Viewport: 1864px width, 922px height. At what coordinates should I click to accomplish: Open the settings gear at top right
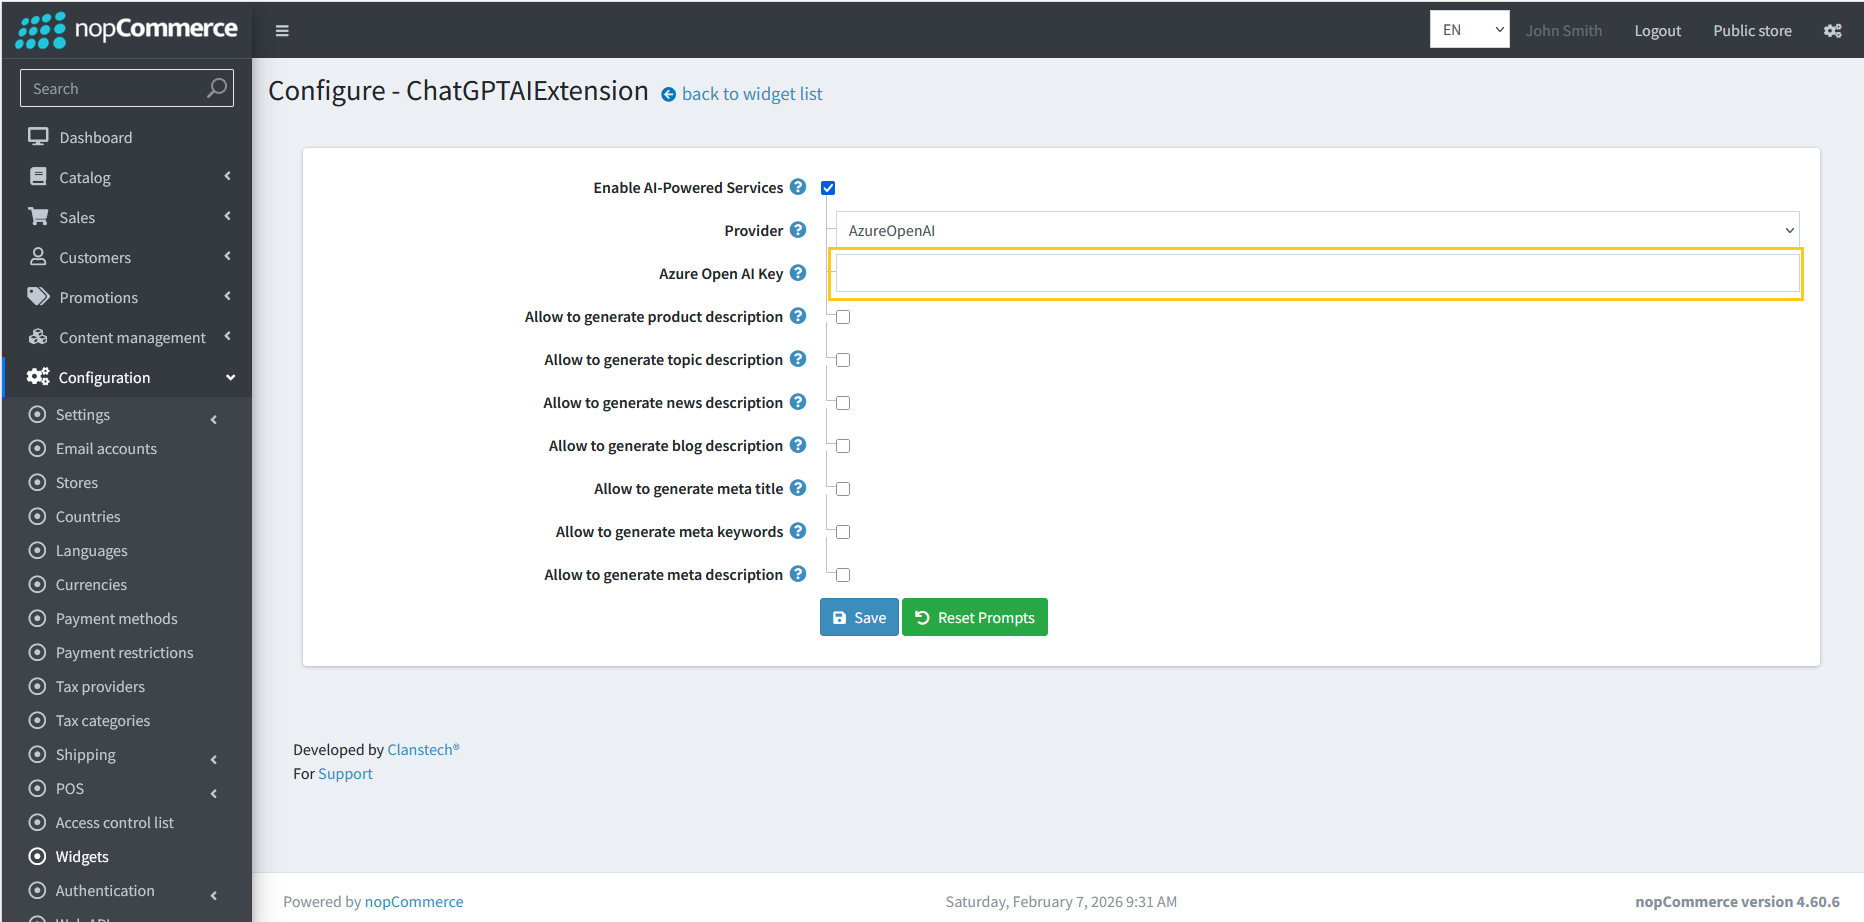1833,30
